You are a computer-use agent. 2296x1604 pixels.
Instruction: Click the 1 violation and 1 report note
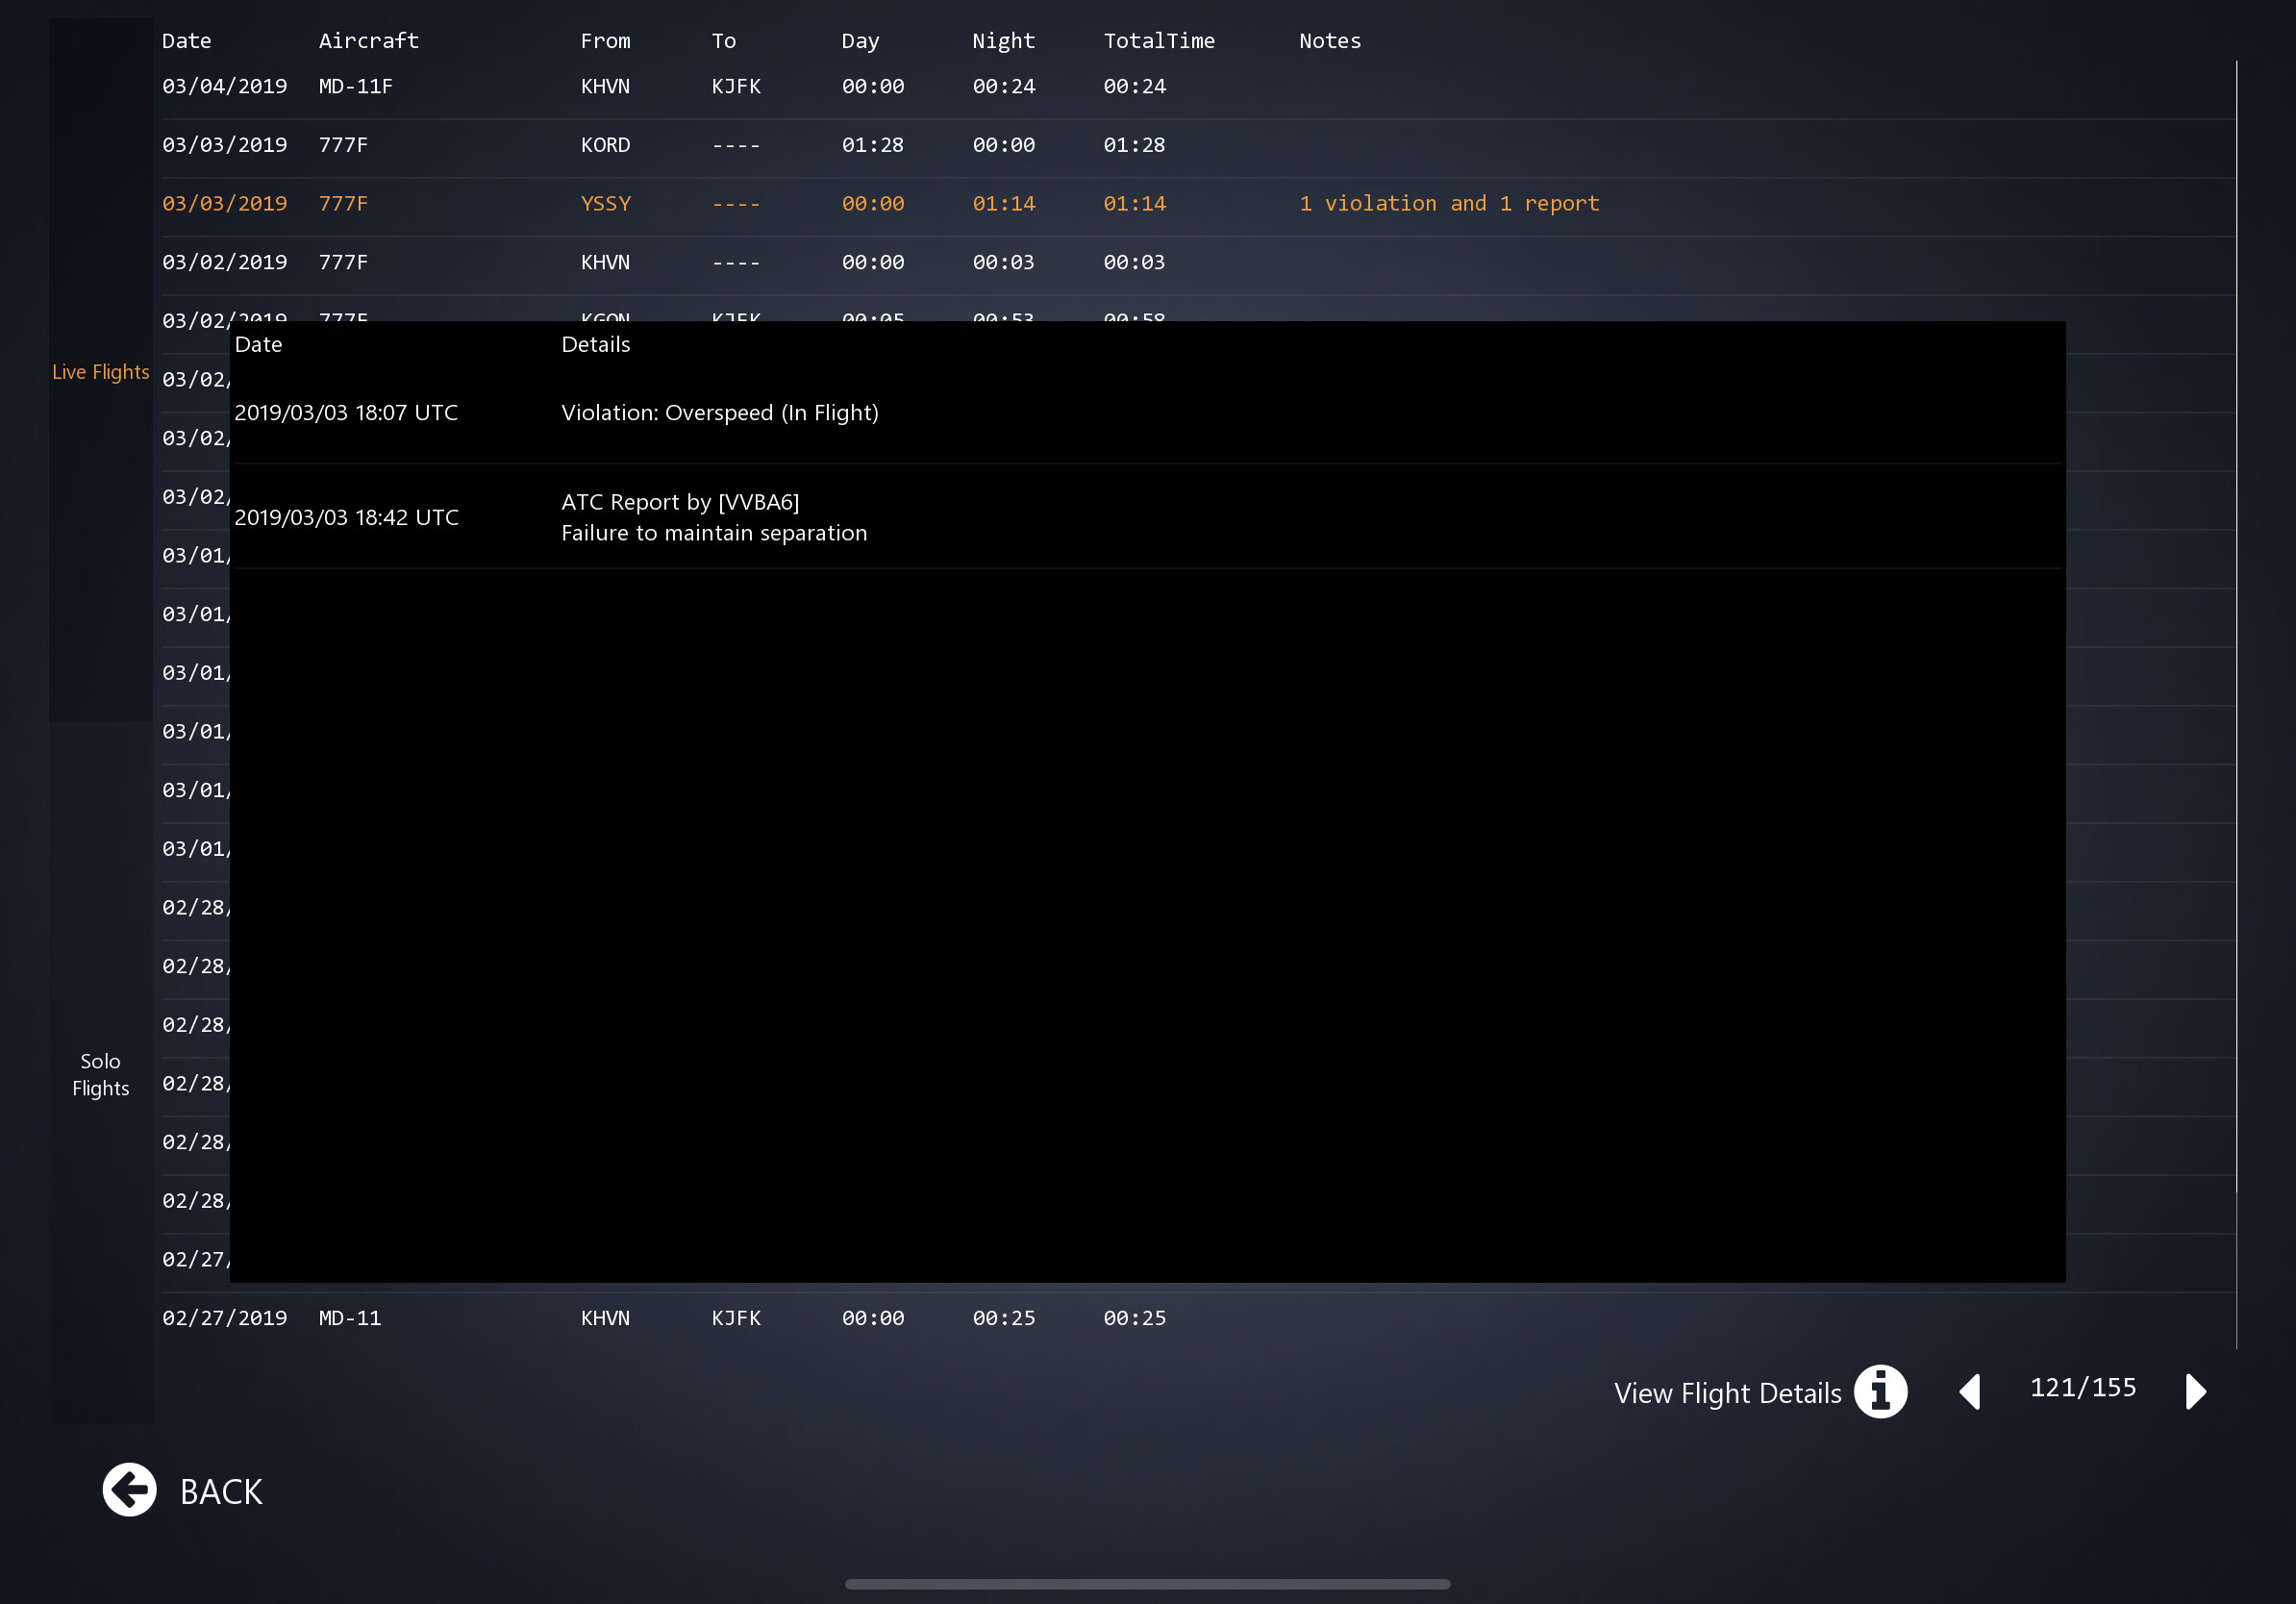tap(1449, 204)
